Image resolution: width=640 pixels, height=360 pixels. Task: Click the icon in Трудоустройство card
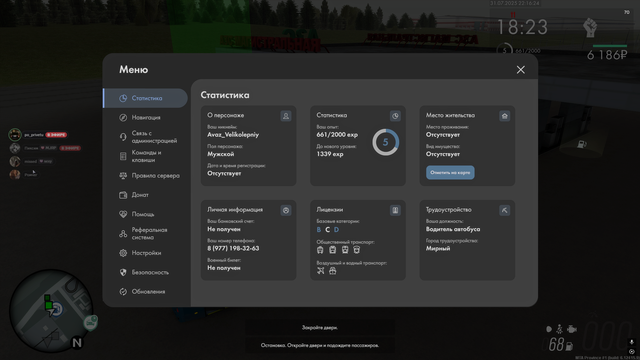[x=504, y=210]
